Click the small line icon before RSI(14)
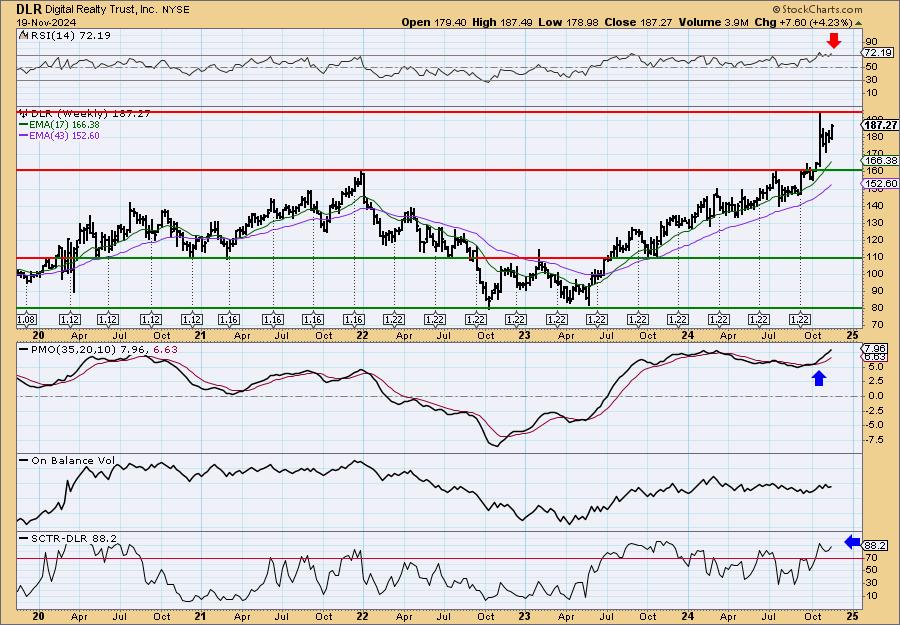 (23, 35)
